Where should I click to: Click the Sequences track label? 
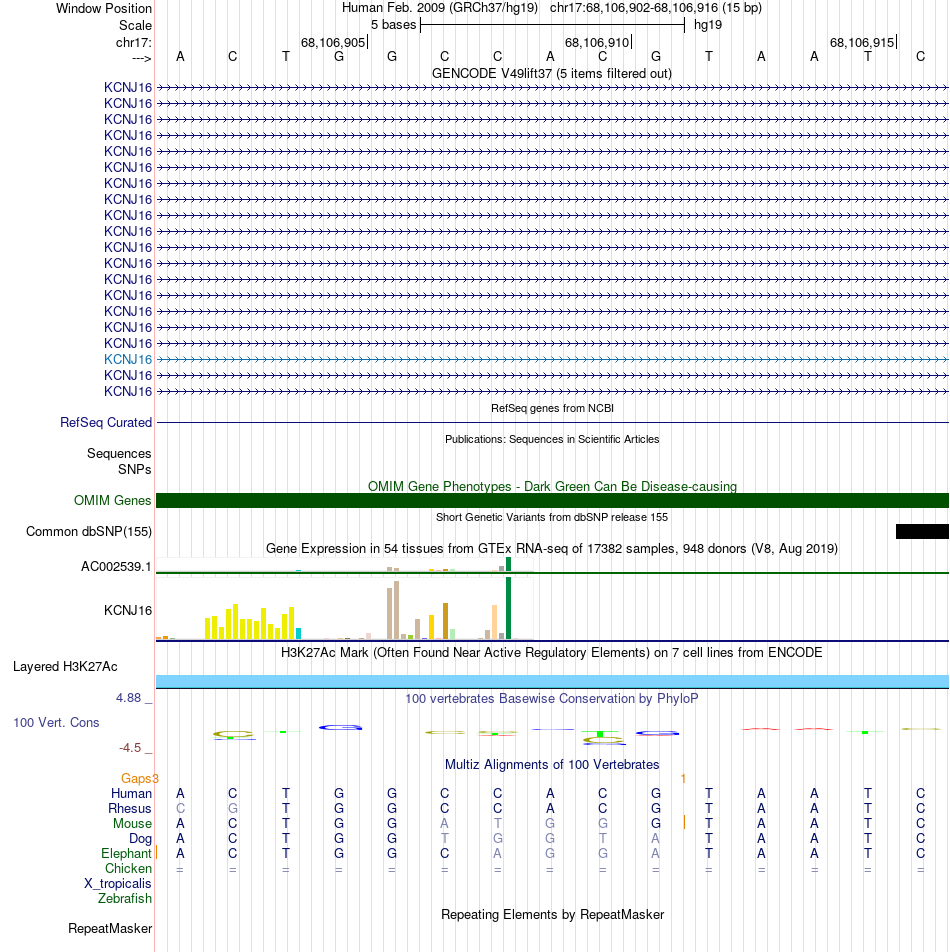coord(119,454)
